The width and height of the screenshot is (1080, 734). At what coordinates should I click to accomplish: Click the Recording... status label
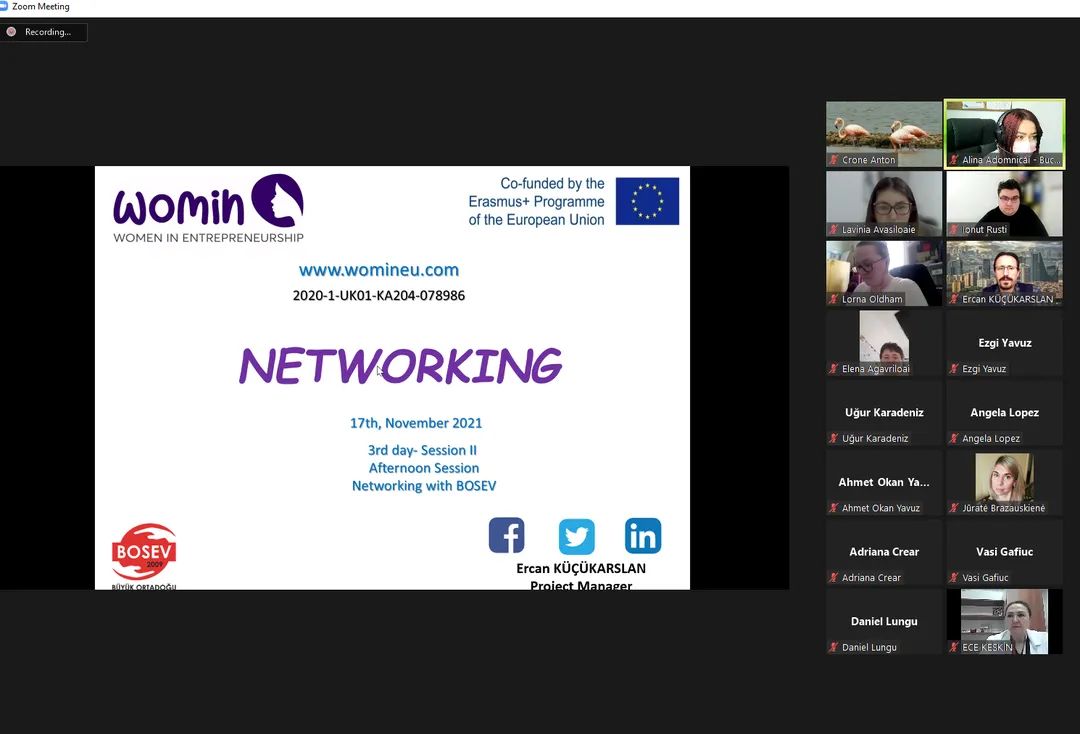(x=48, y=32)
